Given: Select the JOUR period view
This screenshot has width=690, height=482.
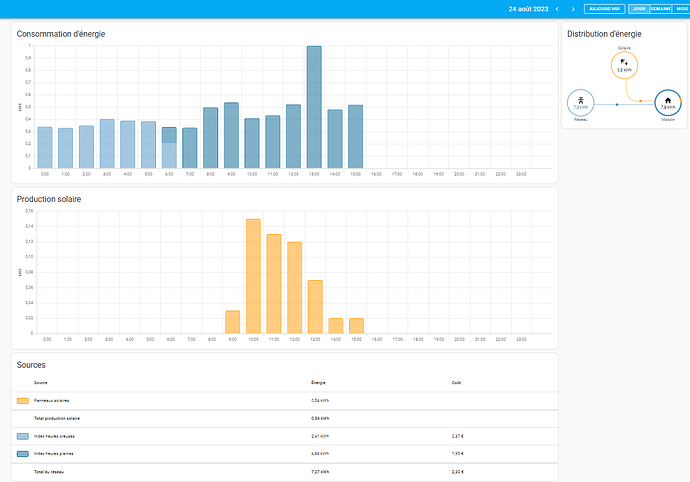Looking at the screenshot, I should (x=638, y=9).
